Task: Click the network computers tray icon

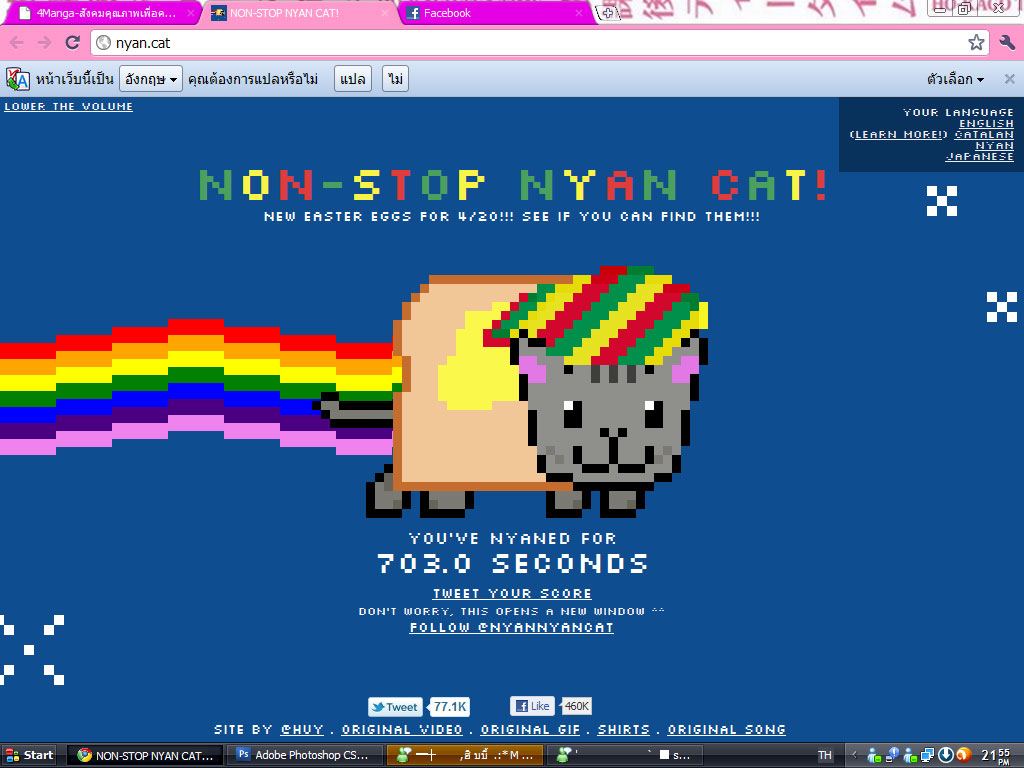Action: click(x=927, y=756)
